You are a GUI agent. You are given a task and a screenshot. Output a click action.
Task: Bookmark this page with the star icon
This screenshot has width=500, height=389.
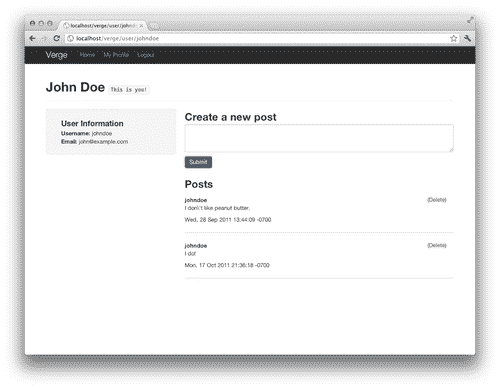pyautogui.click(x=453, y=38)
